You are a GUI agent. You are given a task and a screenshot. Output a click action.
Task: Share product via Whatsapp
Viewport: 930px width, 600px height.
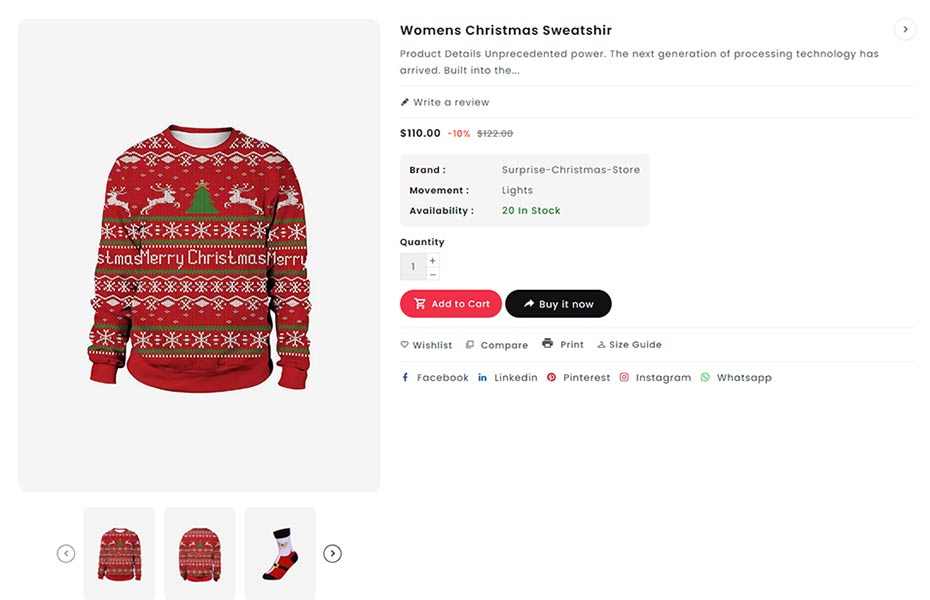click(736, 378)
